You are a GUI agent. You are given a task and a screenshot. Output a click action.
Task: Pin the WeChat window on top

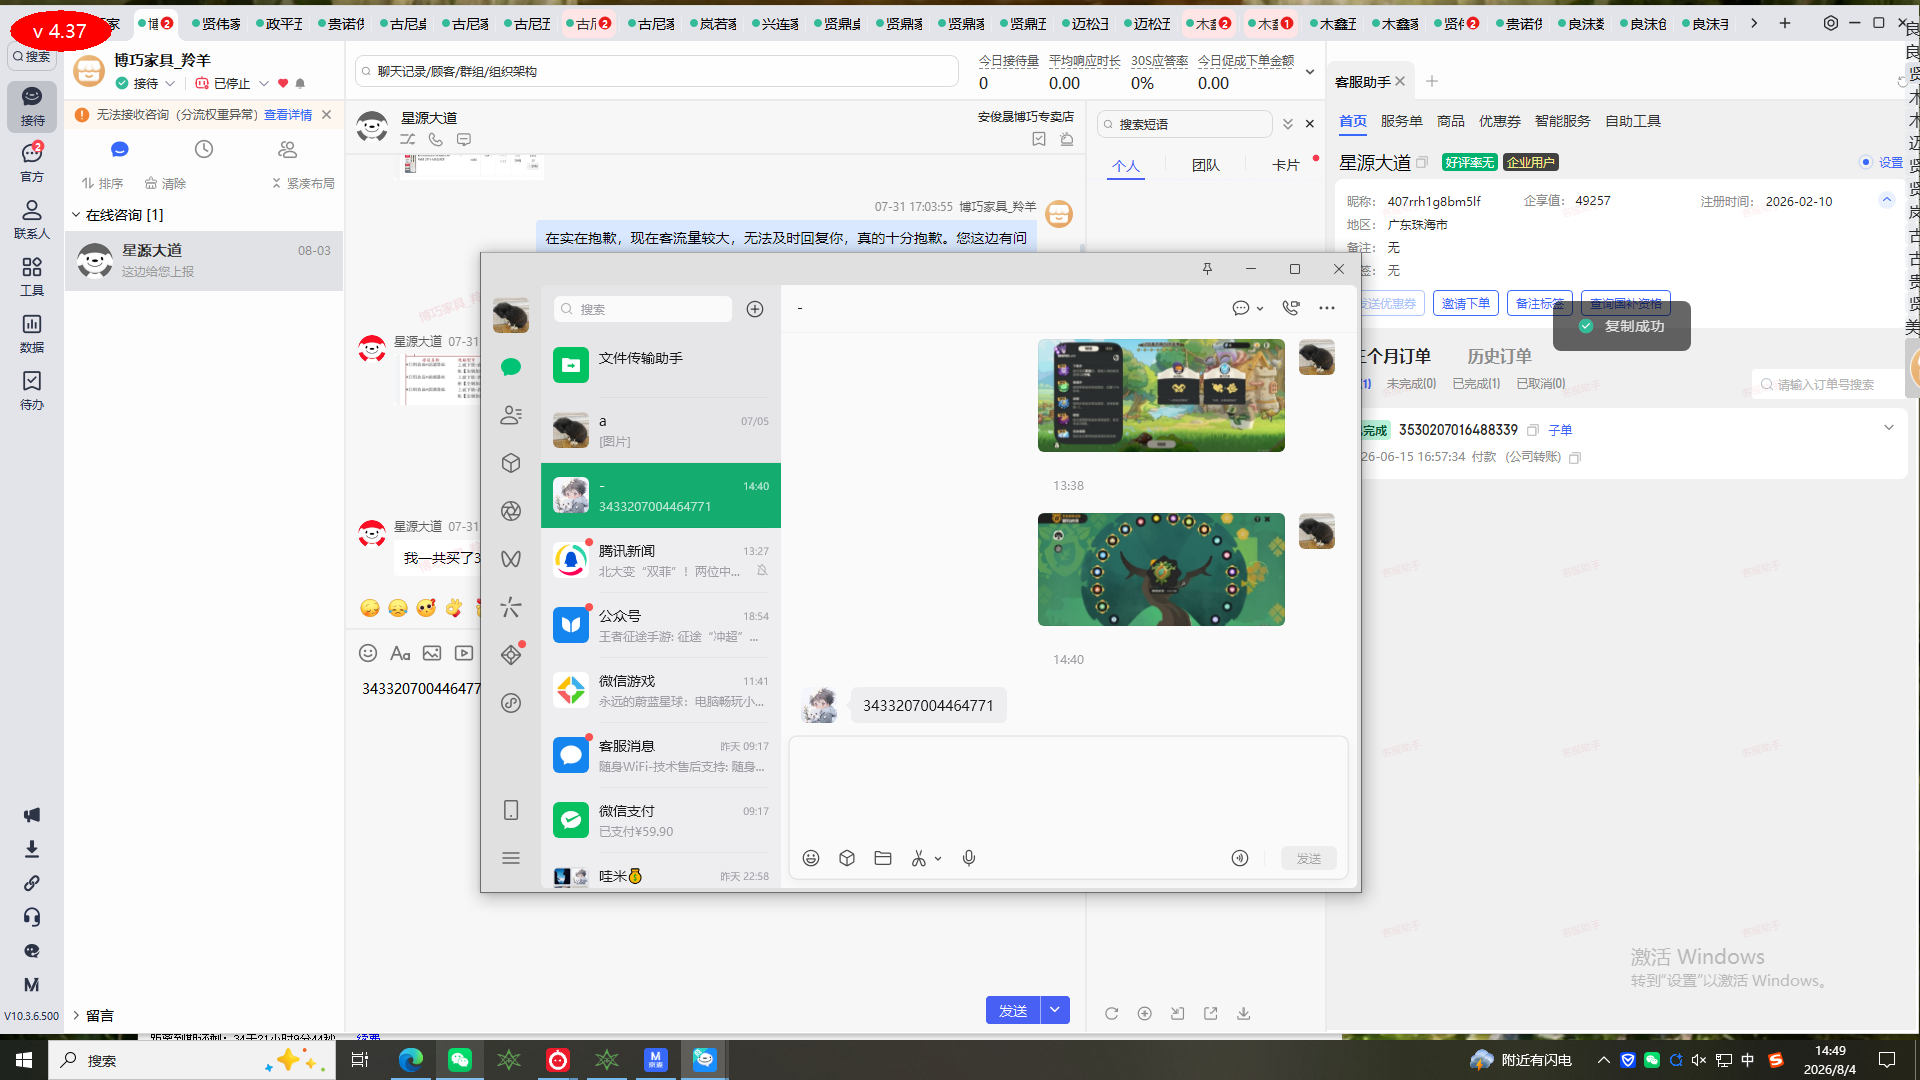pos(1207,269)
